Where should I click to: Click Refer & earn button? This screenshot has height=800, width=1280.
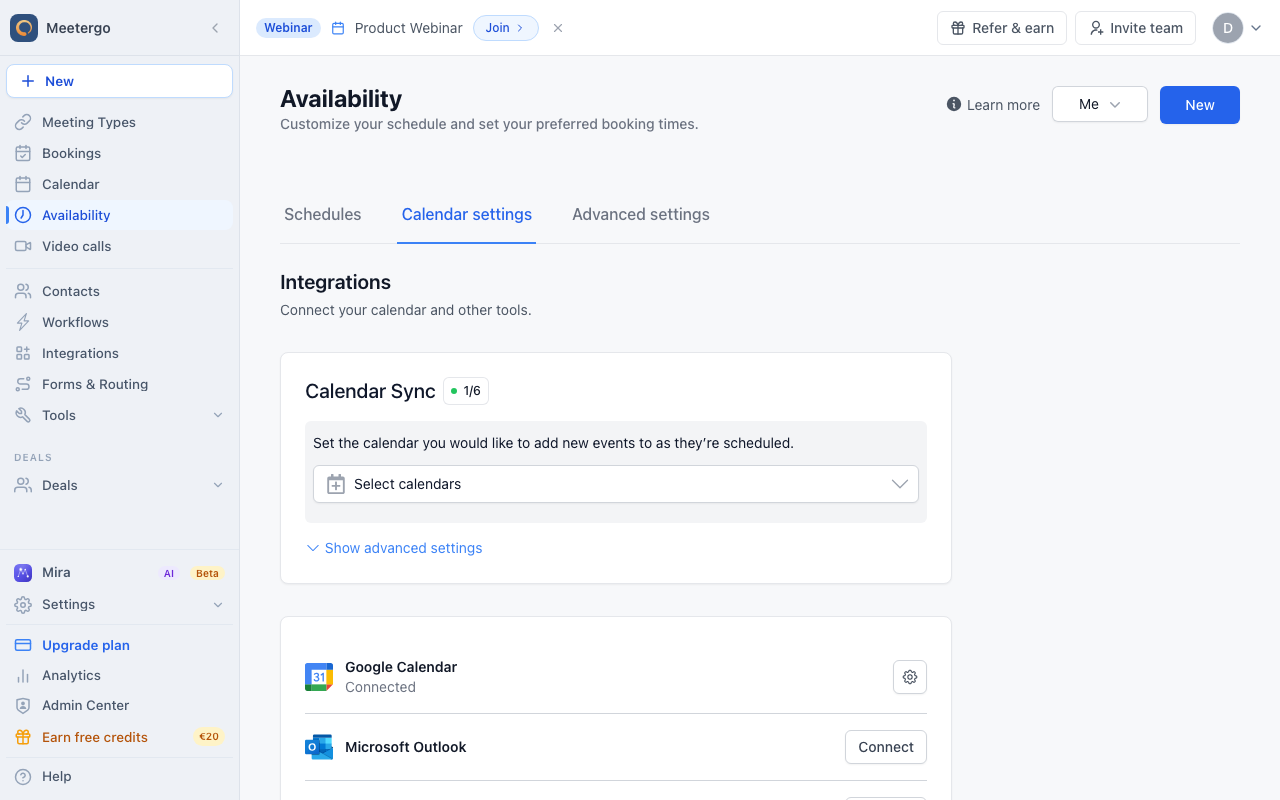click(1002, 28)
